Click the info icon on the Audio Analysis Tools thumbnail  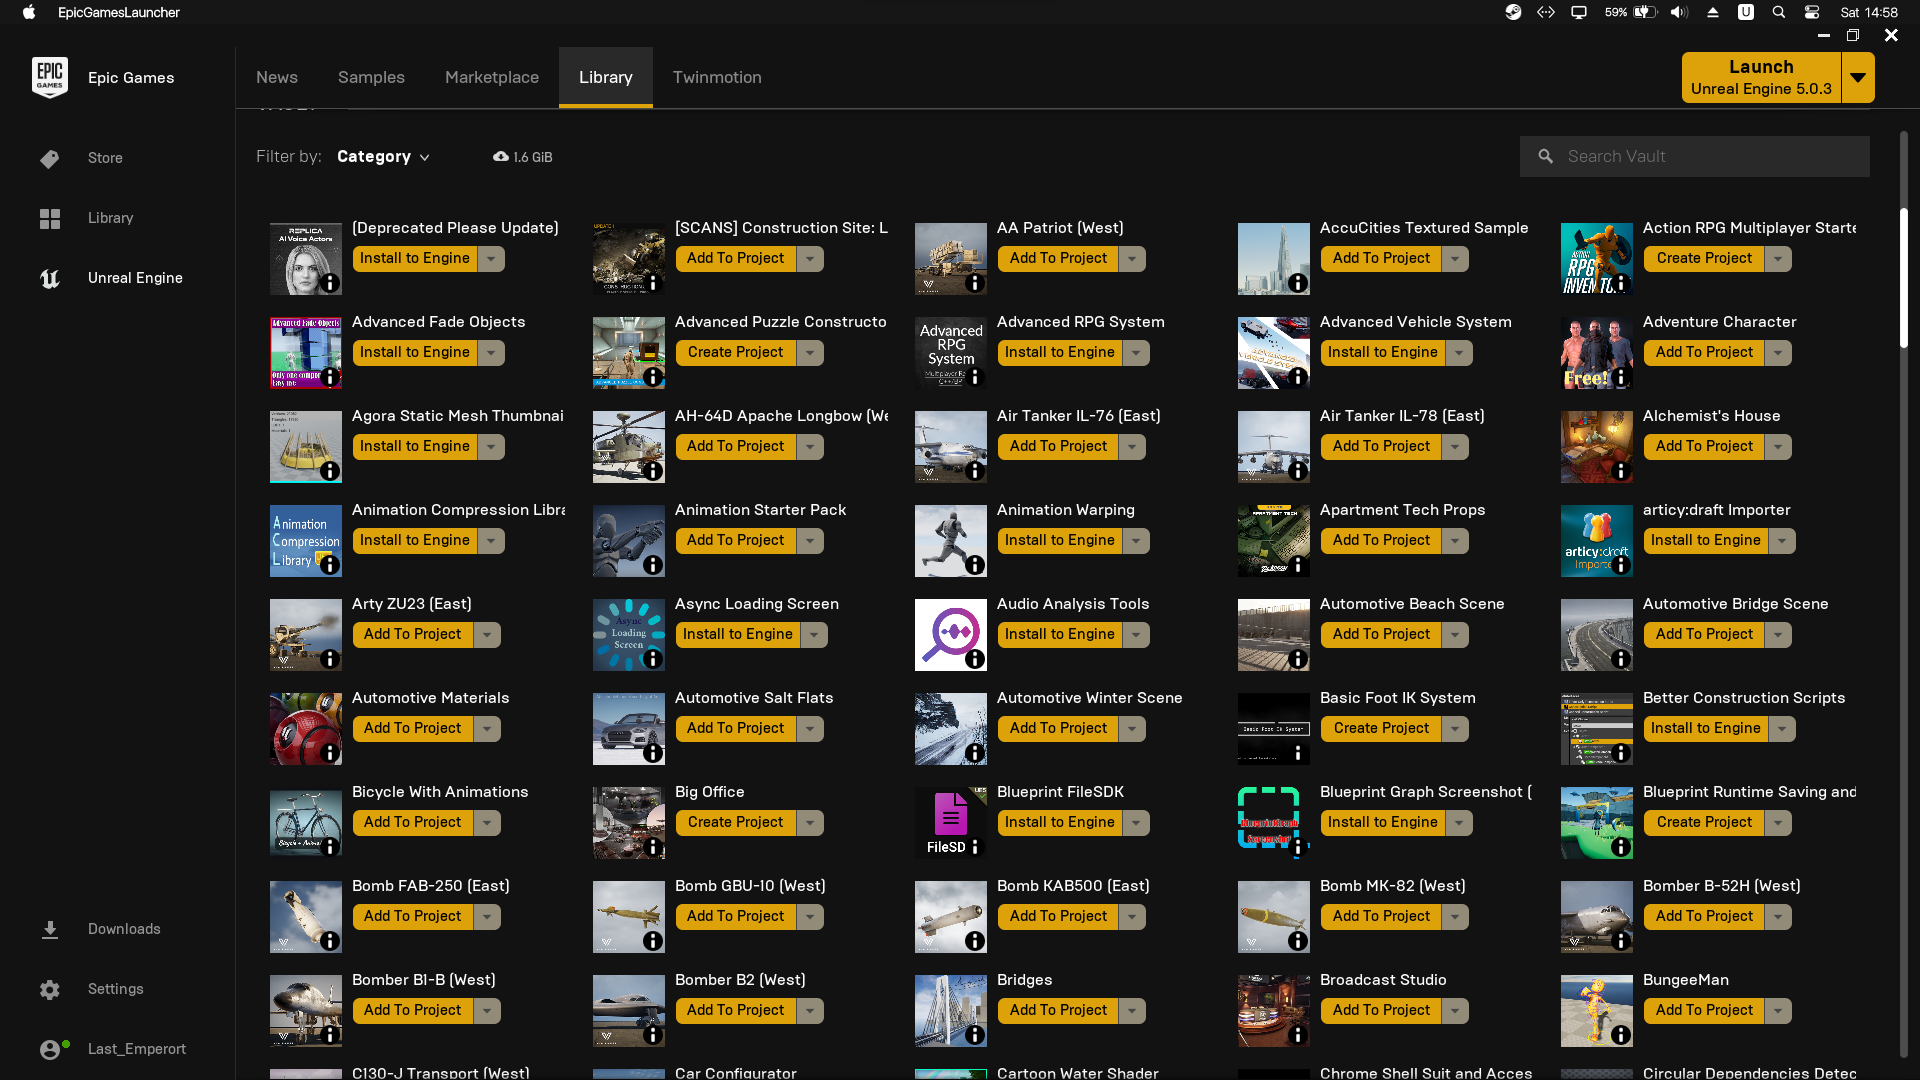click(x=975, y=659)
